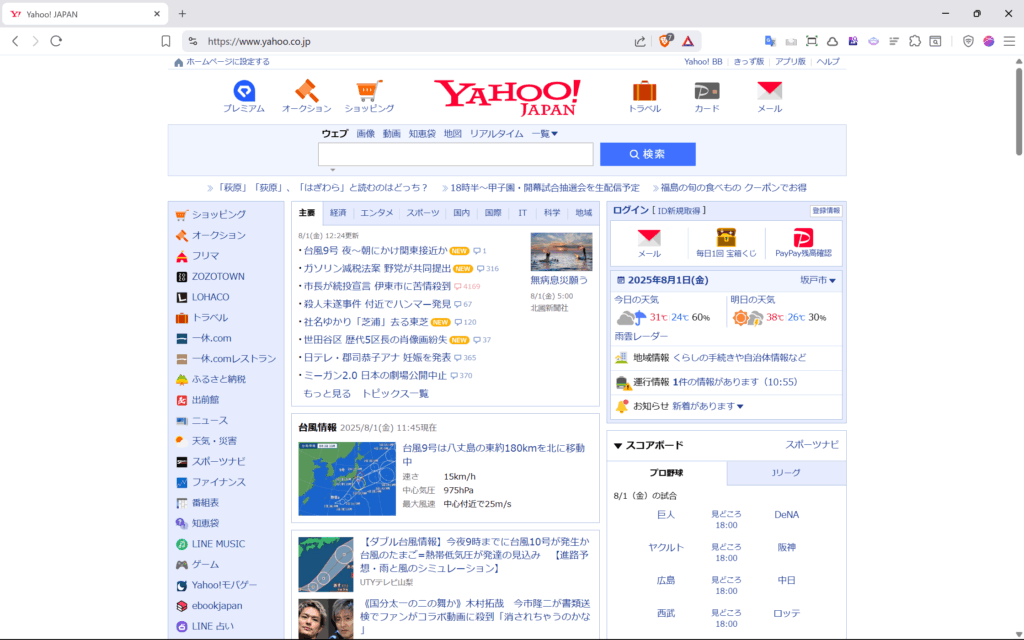1024x640 pixels.
Task: Open LINE MUSIC in the left sidebar
Action: tap(218, 543)
